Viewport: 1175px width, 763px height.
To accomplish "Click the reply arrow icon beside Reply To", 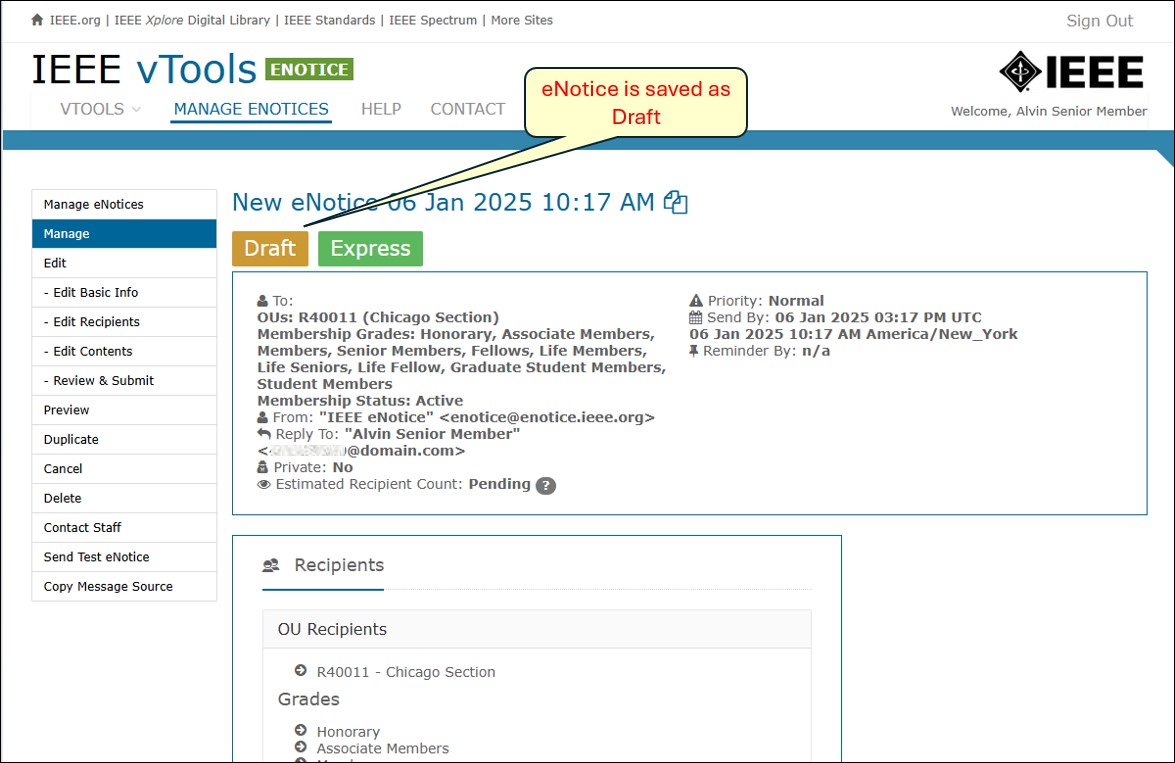I will pyautogui.click(x=264, y=434).
